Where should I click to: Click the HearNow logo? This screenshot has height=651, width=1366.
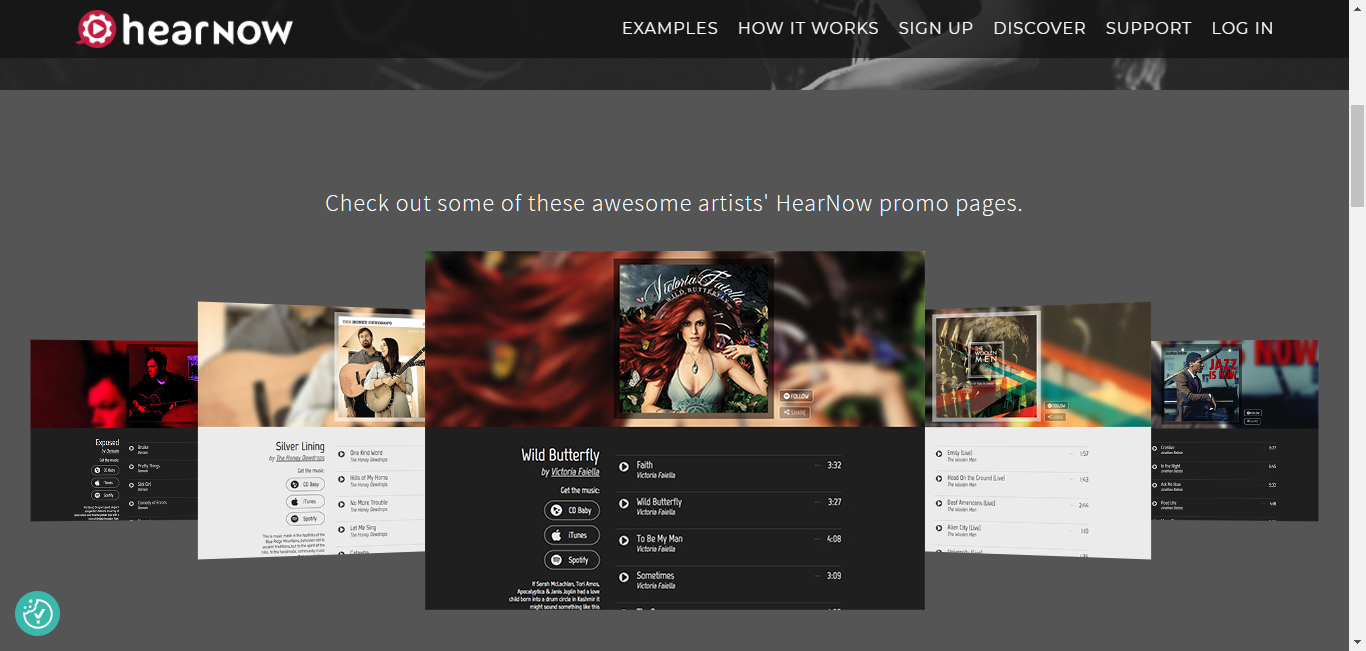pyautogui.click(x=185, y=29)
